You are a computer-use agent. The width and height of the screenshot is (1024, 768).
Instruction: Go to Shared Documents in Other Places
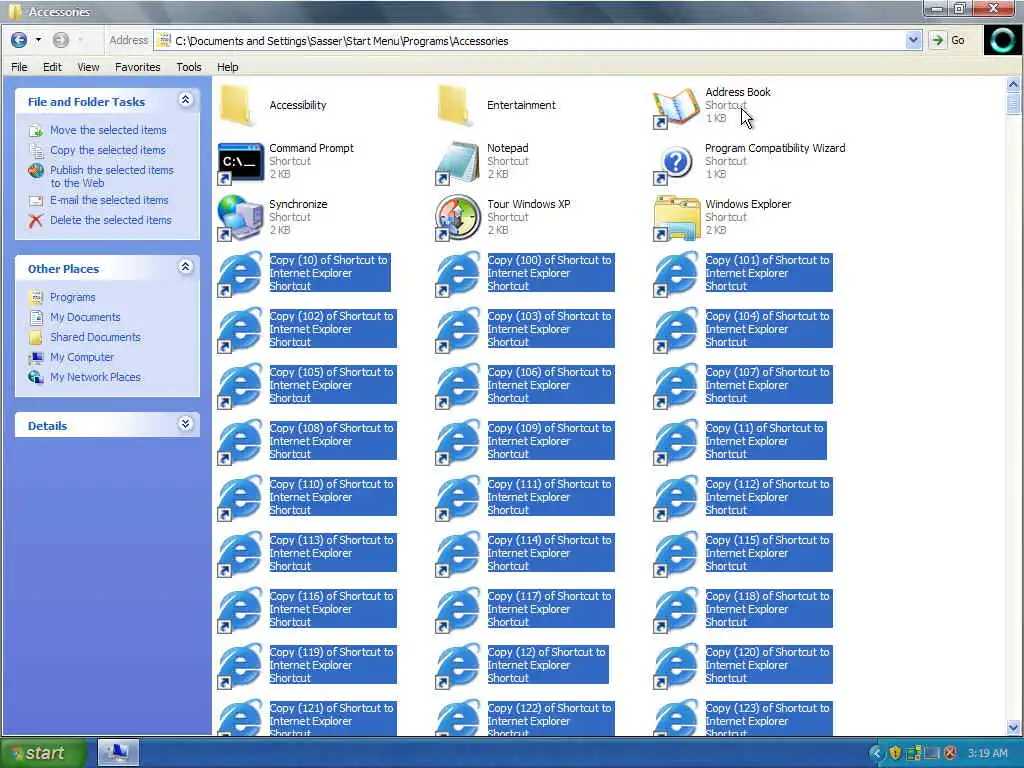point(95,337)
